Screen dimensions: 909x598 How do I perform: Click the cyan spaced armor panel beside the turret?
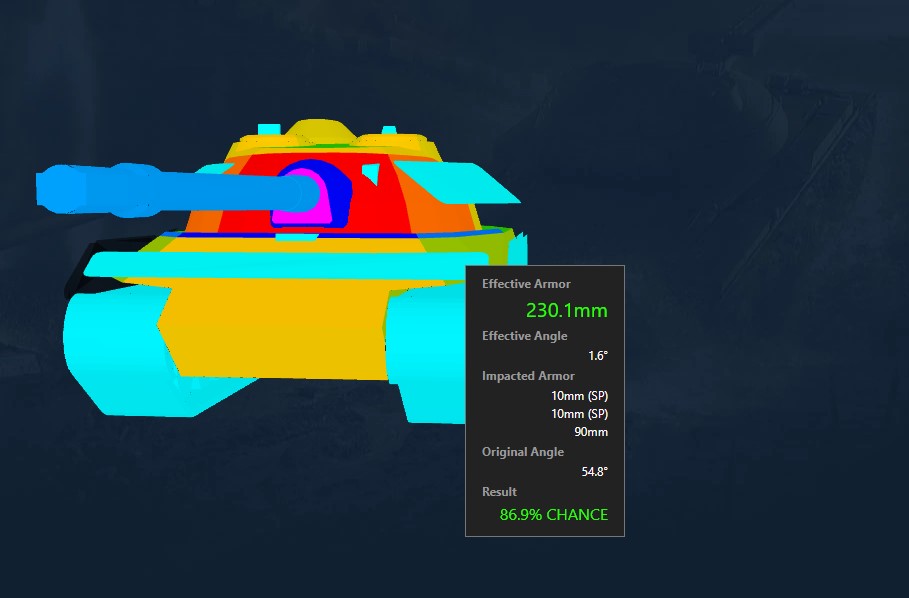pos(458,181)
